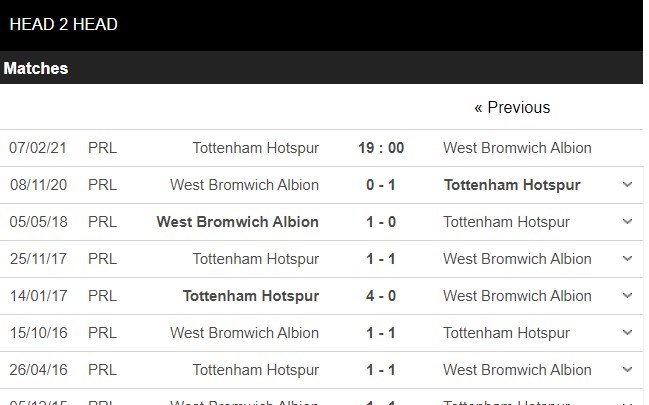Open the 1 - 0 score from 05/05/18
The image size is (649, 405).
click(x=381, y=222)
